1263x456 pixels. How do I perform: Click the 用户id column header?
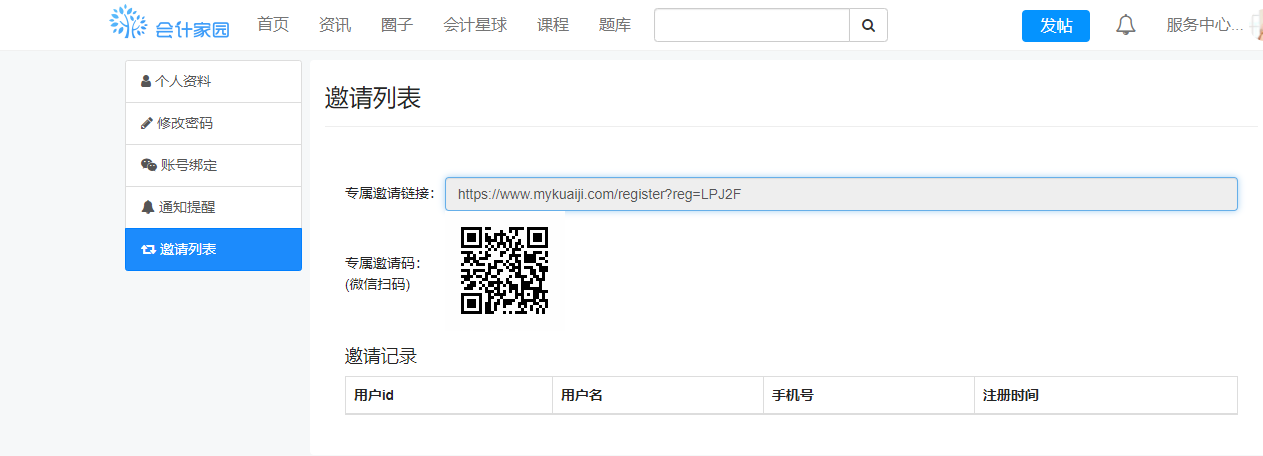coord(449,395)
